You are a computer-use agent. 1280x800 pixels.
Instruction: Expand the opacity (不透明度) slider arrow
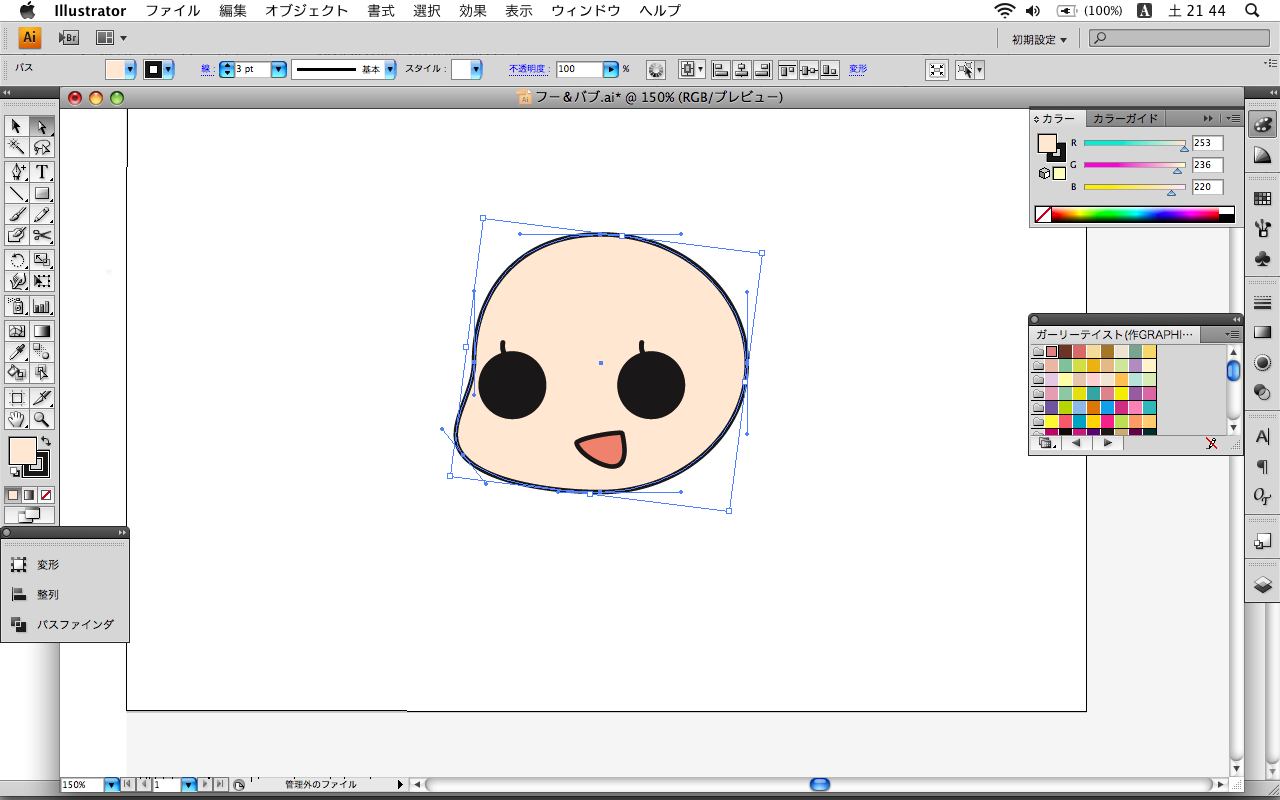click(610, 69)
